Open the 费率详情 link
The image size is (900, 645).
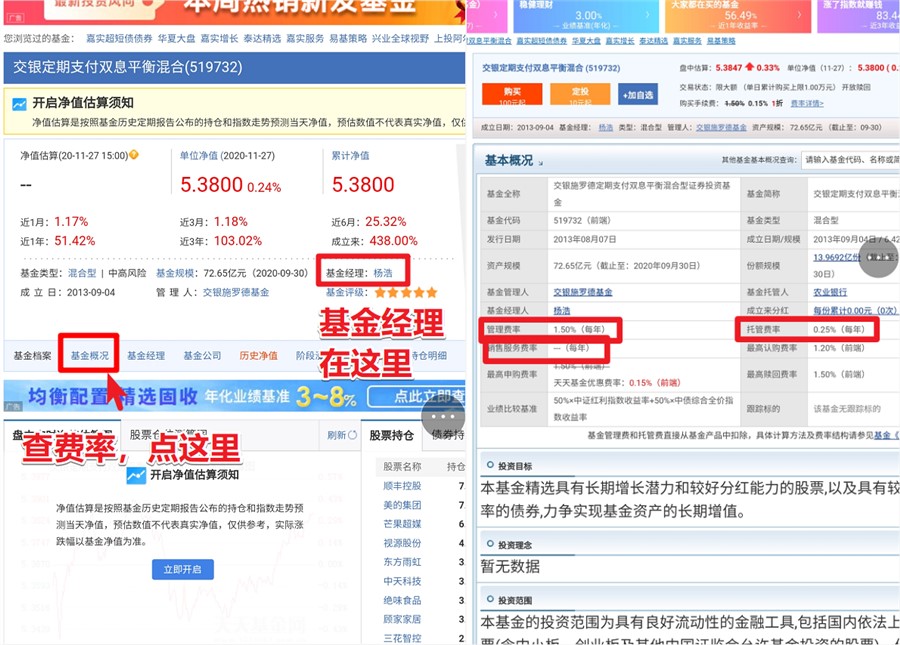click(x=806, y=104)
